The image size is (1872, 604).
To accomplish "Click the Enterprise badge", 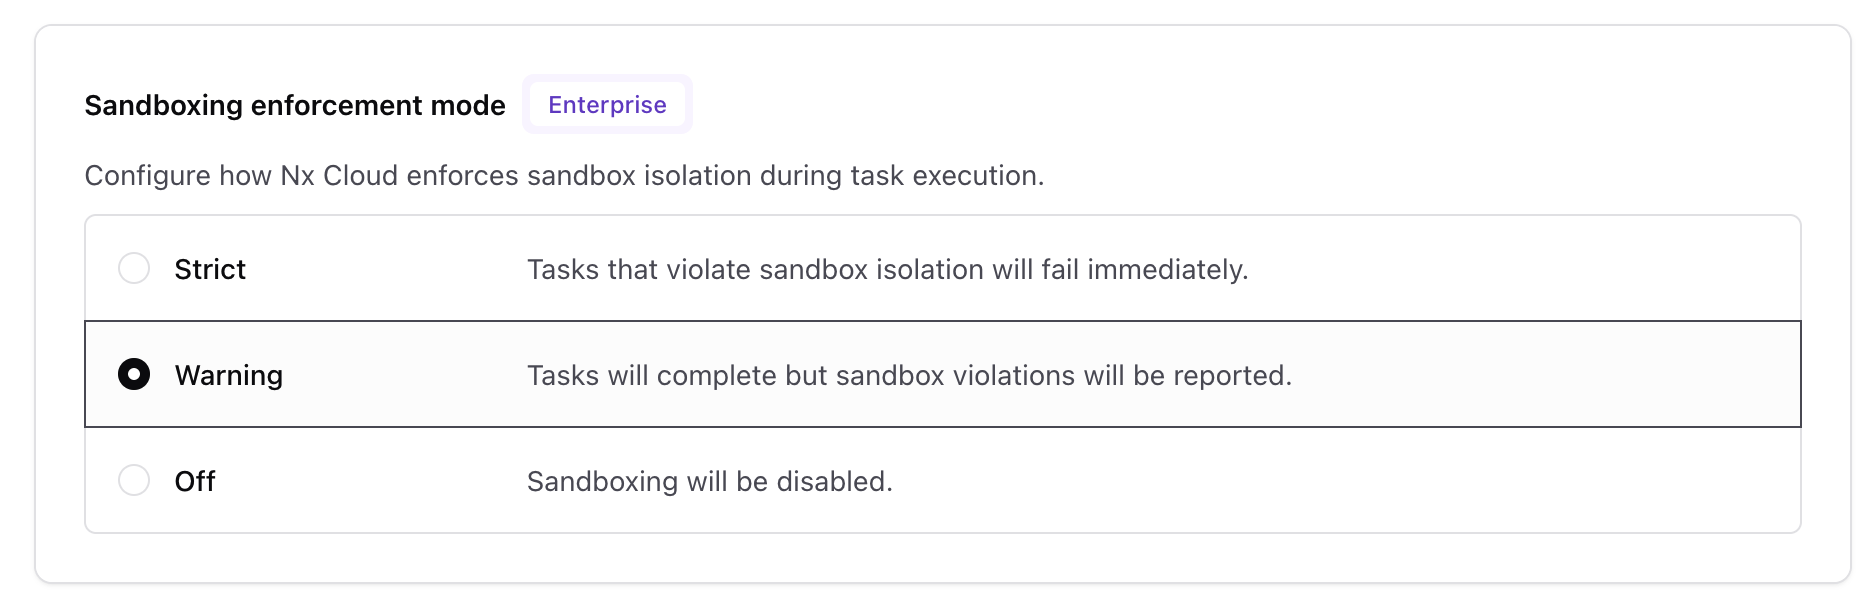I will click(607, 104).
